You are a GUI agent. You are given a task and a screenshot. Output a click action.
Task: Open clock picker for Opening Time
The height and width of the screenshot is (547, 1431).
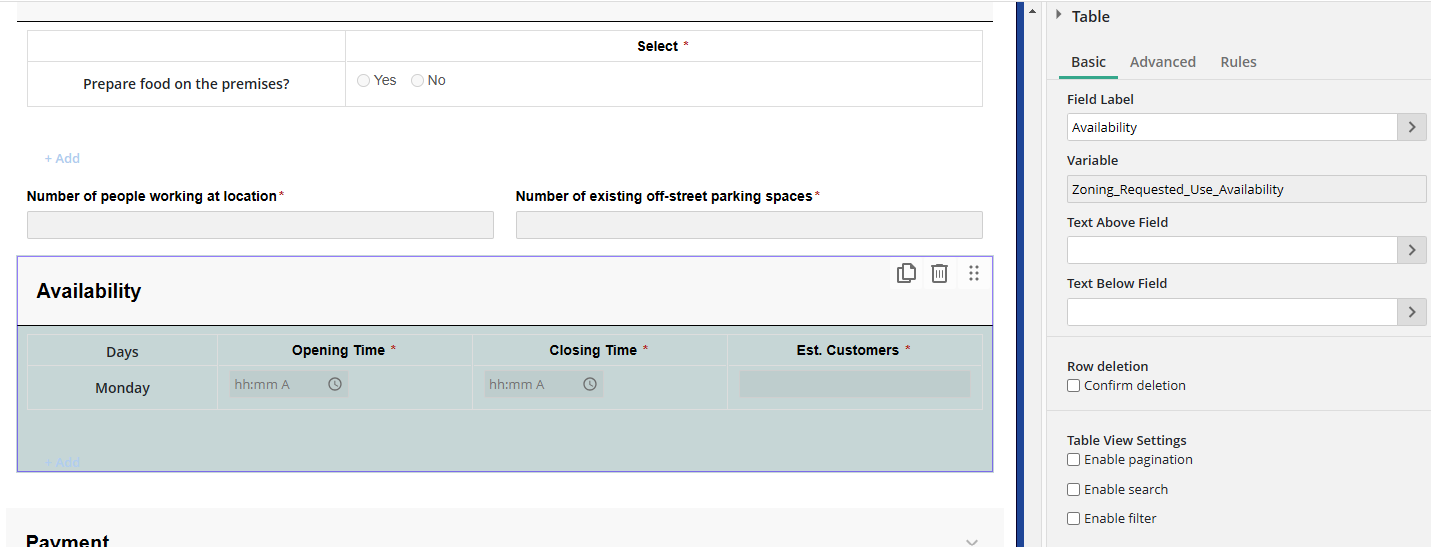335,384
